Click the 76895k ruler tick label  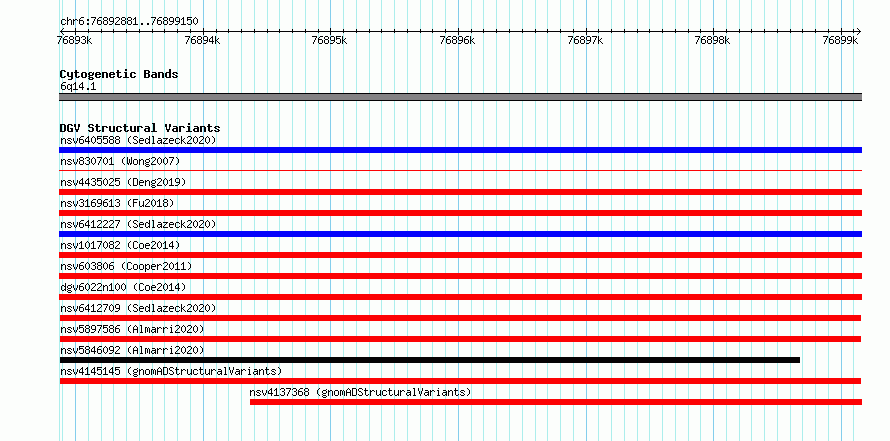tap(330, 41)
